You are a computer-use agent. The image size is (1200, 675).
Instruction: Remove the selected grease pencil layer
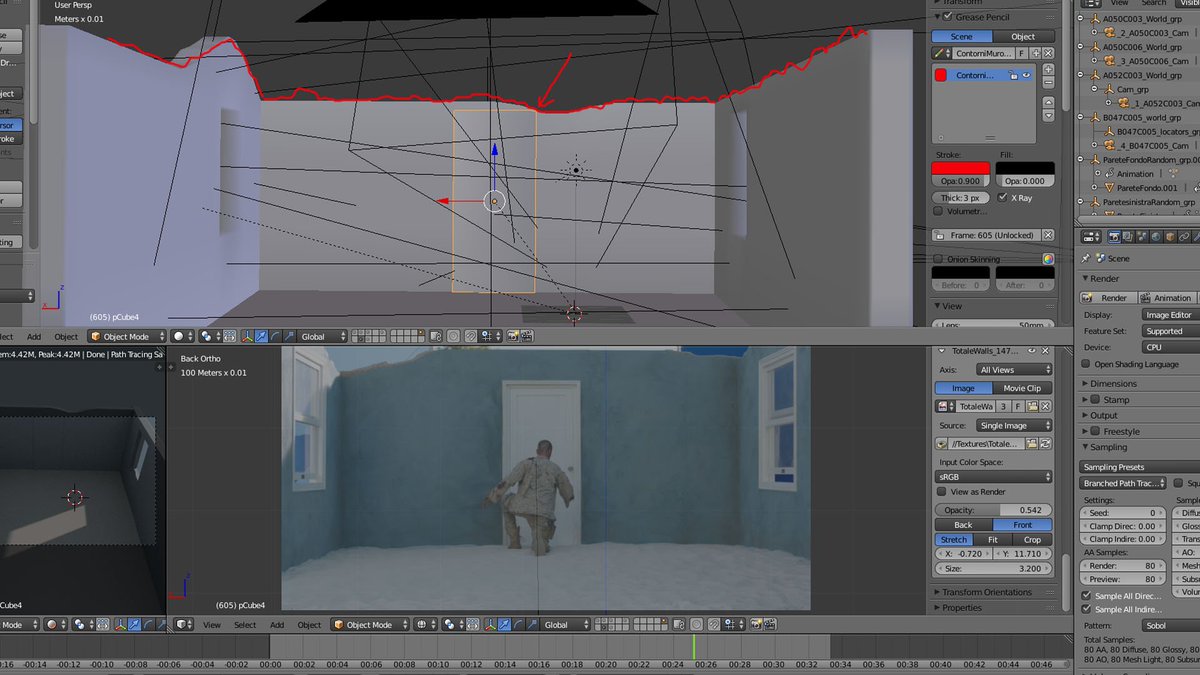[1048, 83]
